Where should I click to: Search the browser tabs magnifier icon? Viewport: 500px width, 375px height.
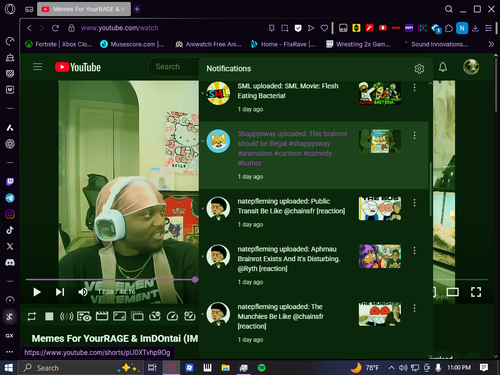click(x=449, y=9)
